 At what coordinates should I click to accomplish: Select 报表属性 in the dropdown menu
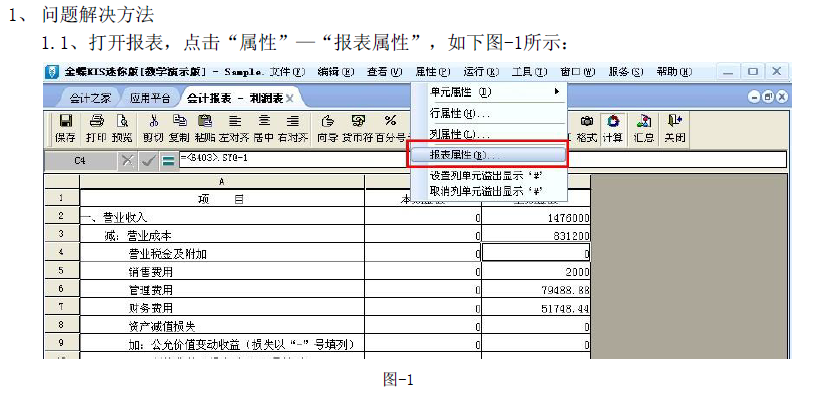point(487,155)
